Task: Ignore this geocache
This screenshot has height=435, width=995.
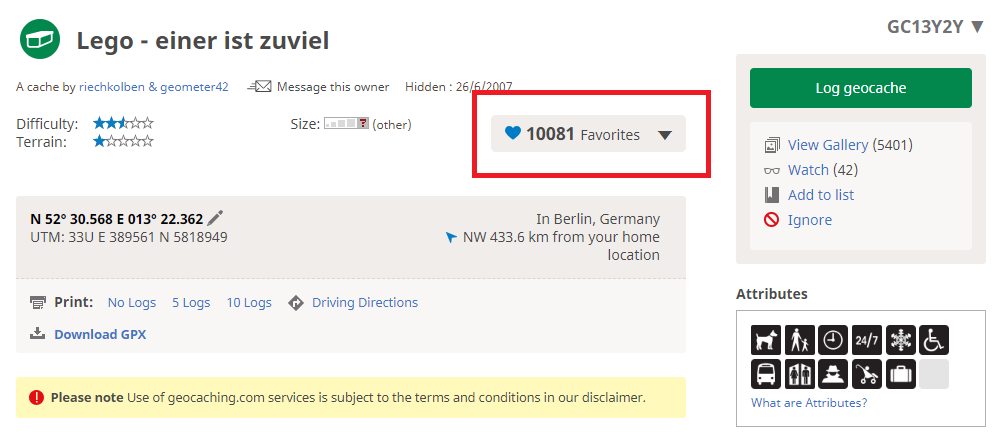Action: [810, 220]
